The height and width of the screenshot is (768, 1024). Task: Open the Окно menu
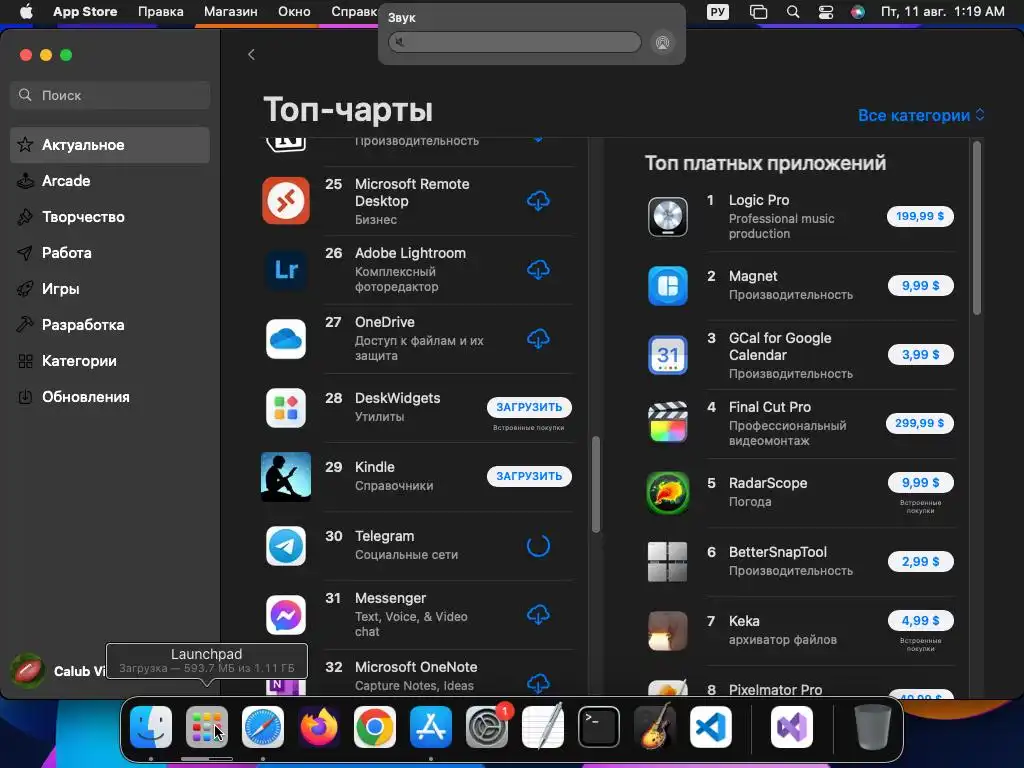[294, 12]
